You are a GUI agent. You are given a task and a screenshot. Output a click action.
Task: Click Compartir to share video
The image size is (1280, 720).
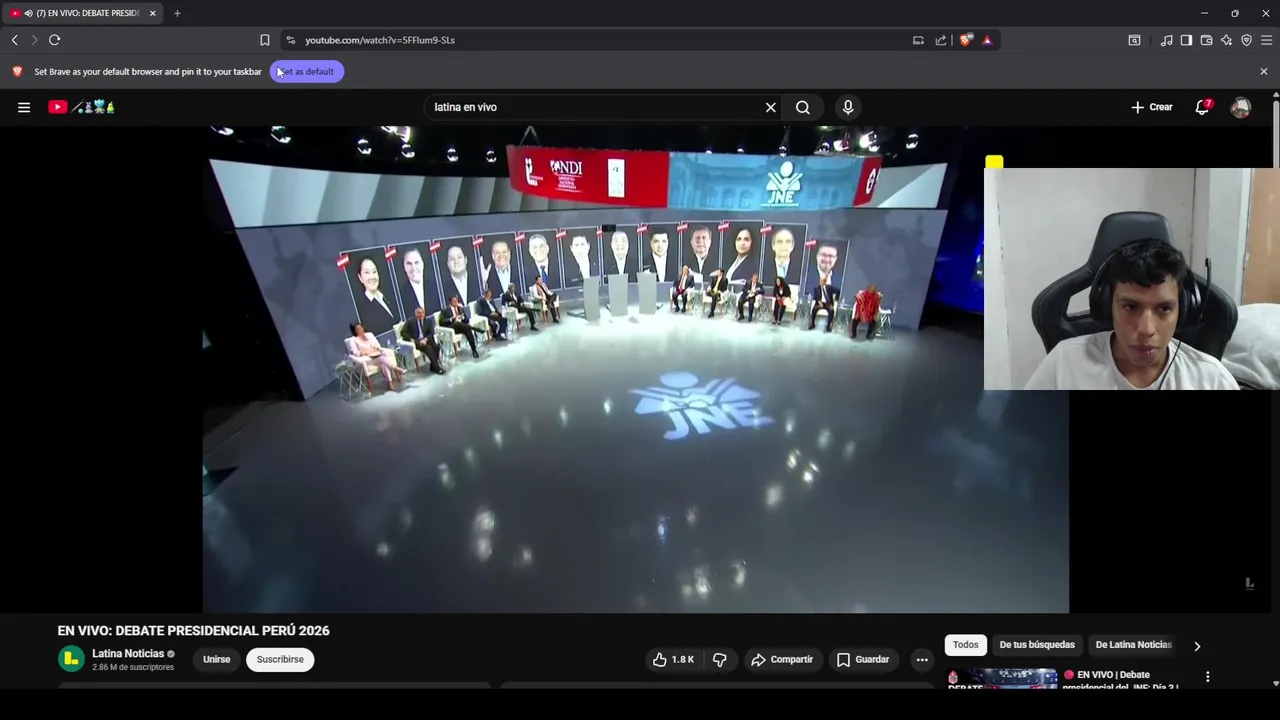[782, 659]
